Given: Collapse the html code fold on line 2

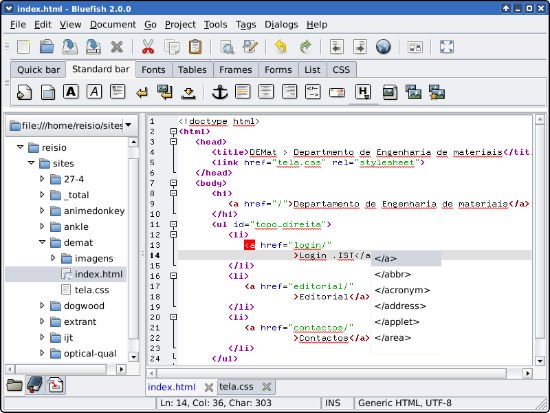Looking at the screenshot, I should pos(173,132).
